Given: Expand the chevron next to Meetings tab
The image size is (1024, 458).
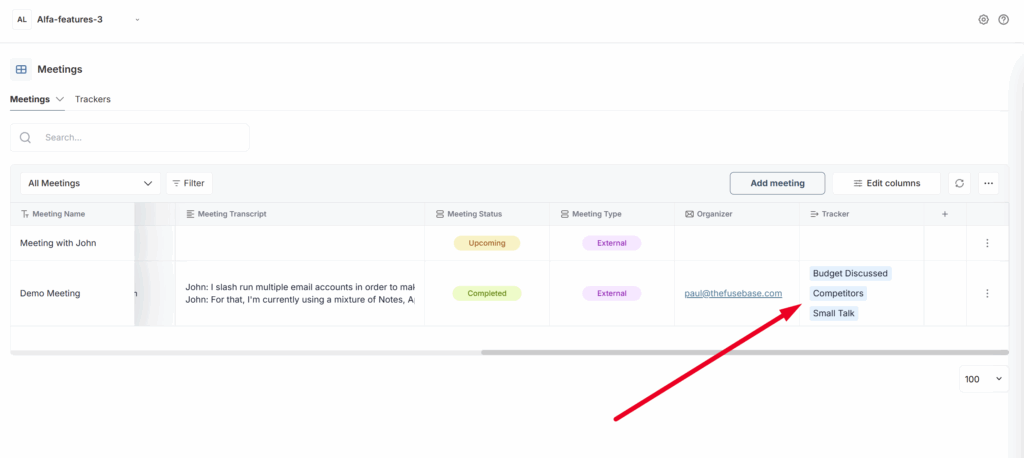Looking at the screenshot, I should point(60,99).
